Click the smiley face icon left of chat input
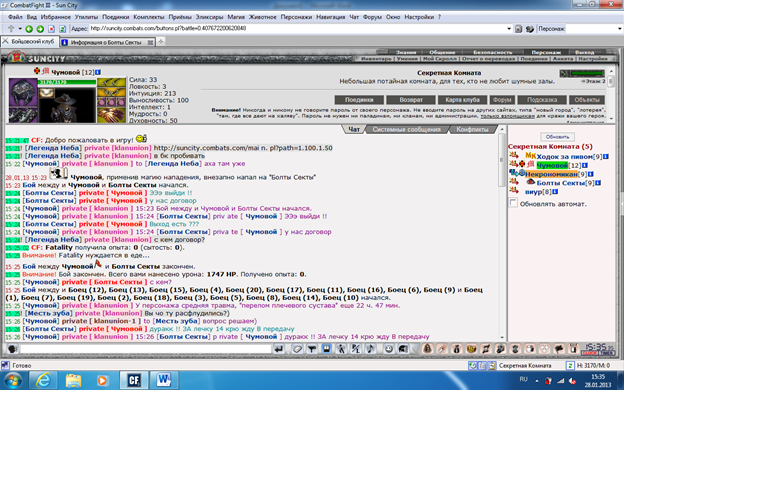 coord(12,349)
